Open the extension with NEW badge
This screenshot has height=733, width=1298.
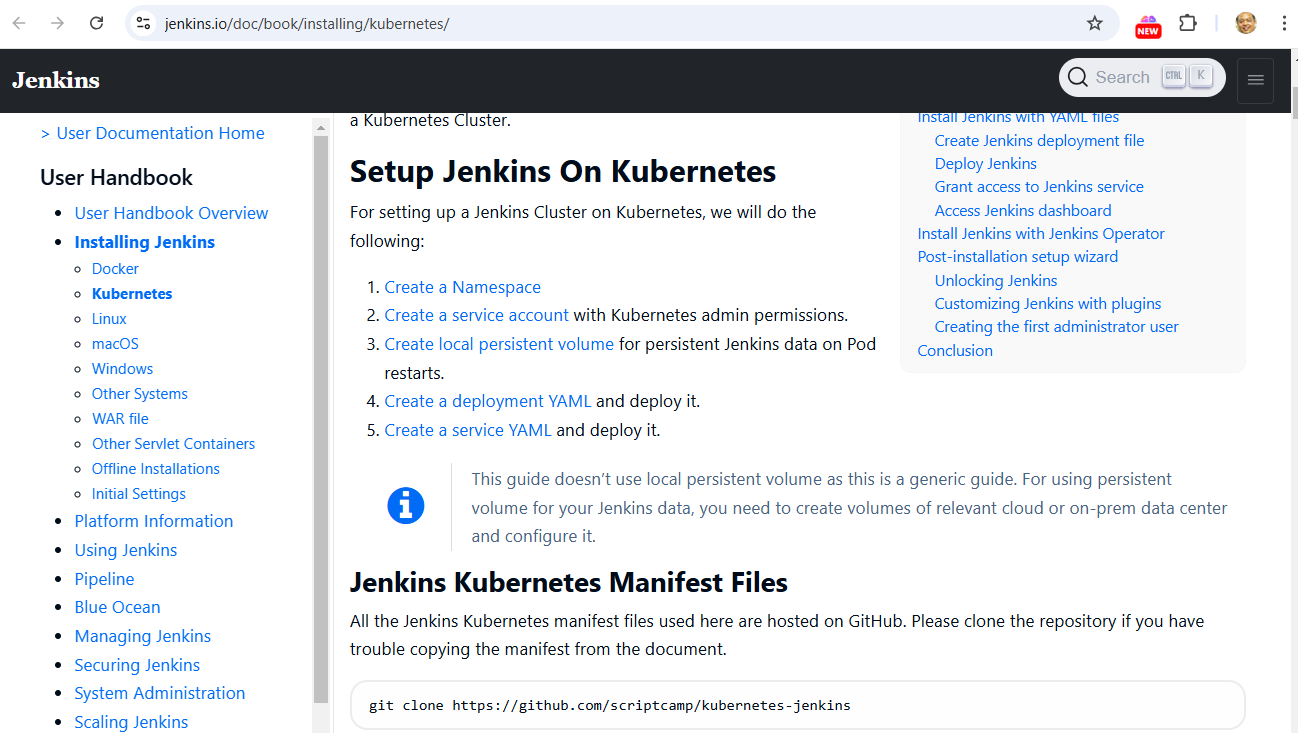pos(1148,25)
